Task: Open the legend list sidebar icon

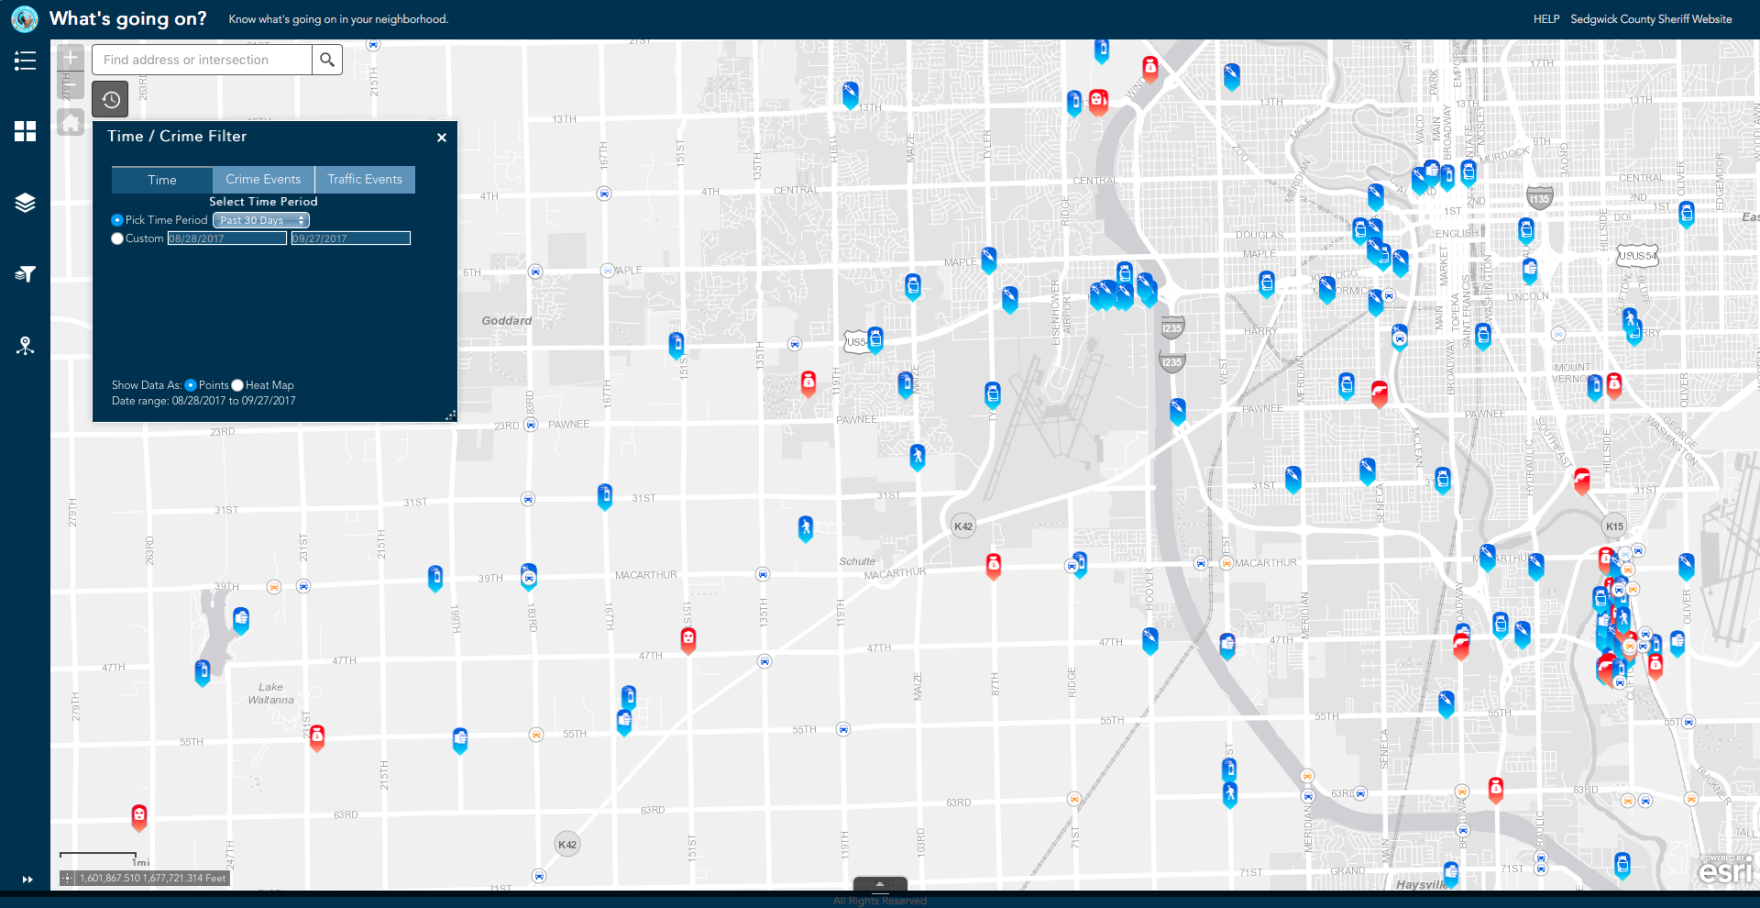Action: 25,61
